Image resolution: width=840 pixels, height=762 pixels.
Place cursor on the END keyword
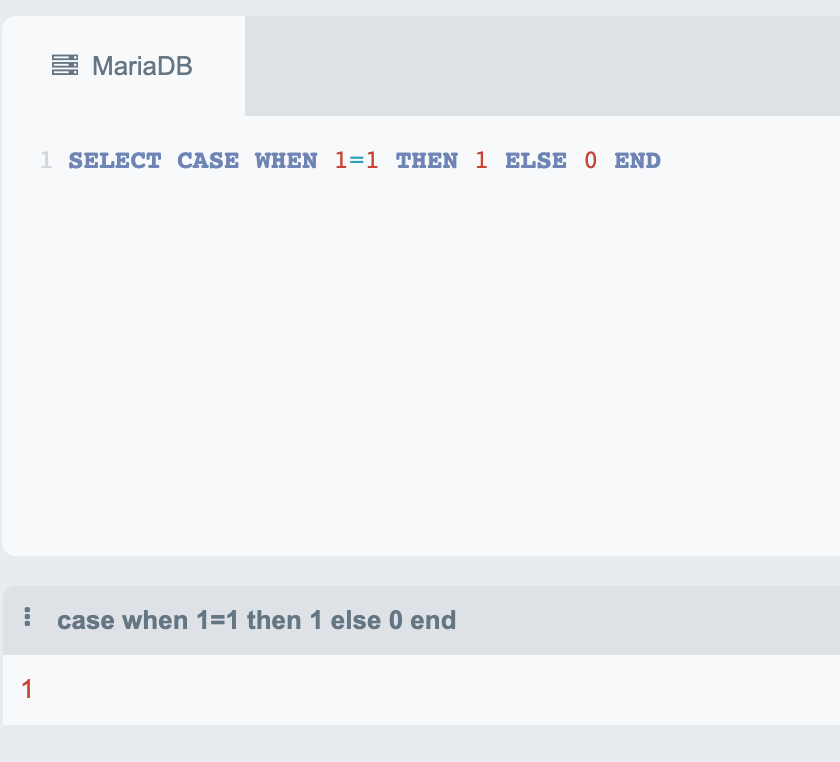tap(638, 160)
